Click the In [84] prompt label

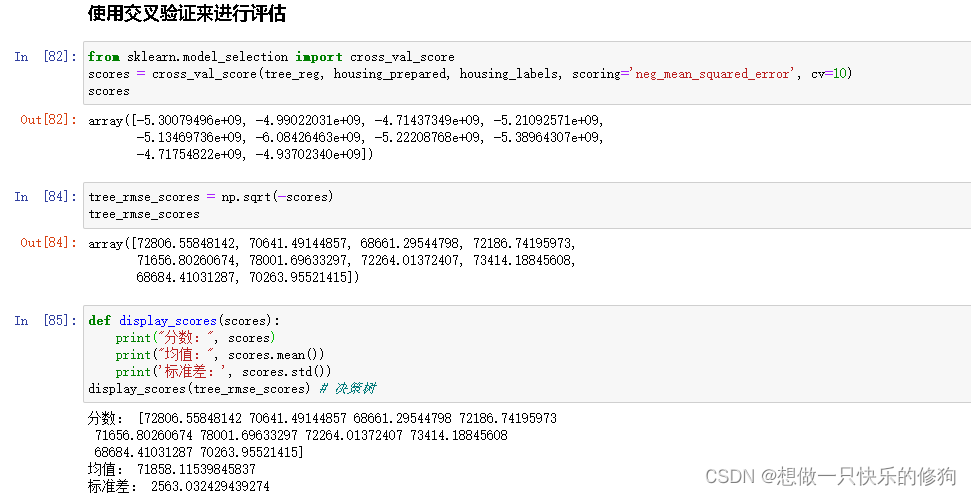pyautogui.click(x=46, y=197)
